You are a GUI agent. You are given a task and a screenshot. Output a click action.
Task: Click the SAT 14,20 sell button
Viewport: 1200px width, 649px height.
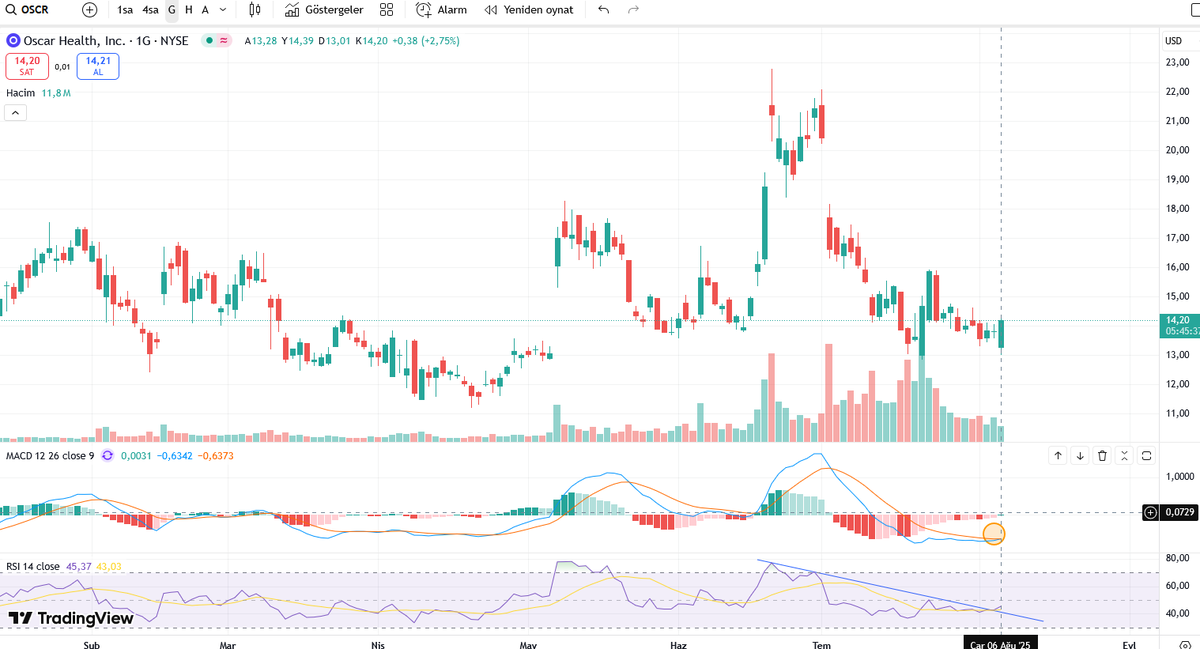pos(27,66)
